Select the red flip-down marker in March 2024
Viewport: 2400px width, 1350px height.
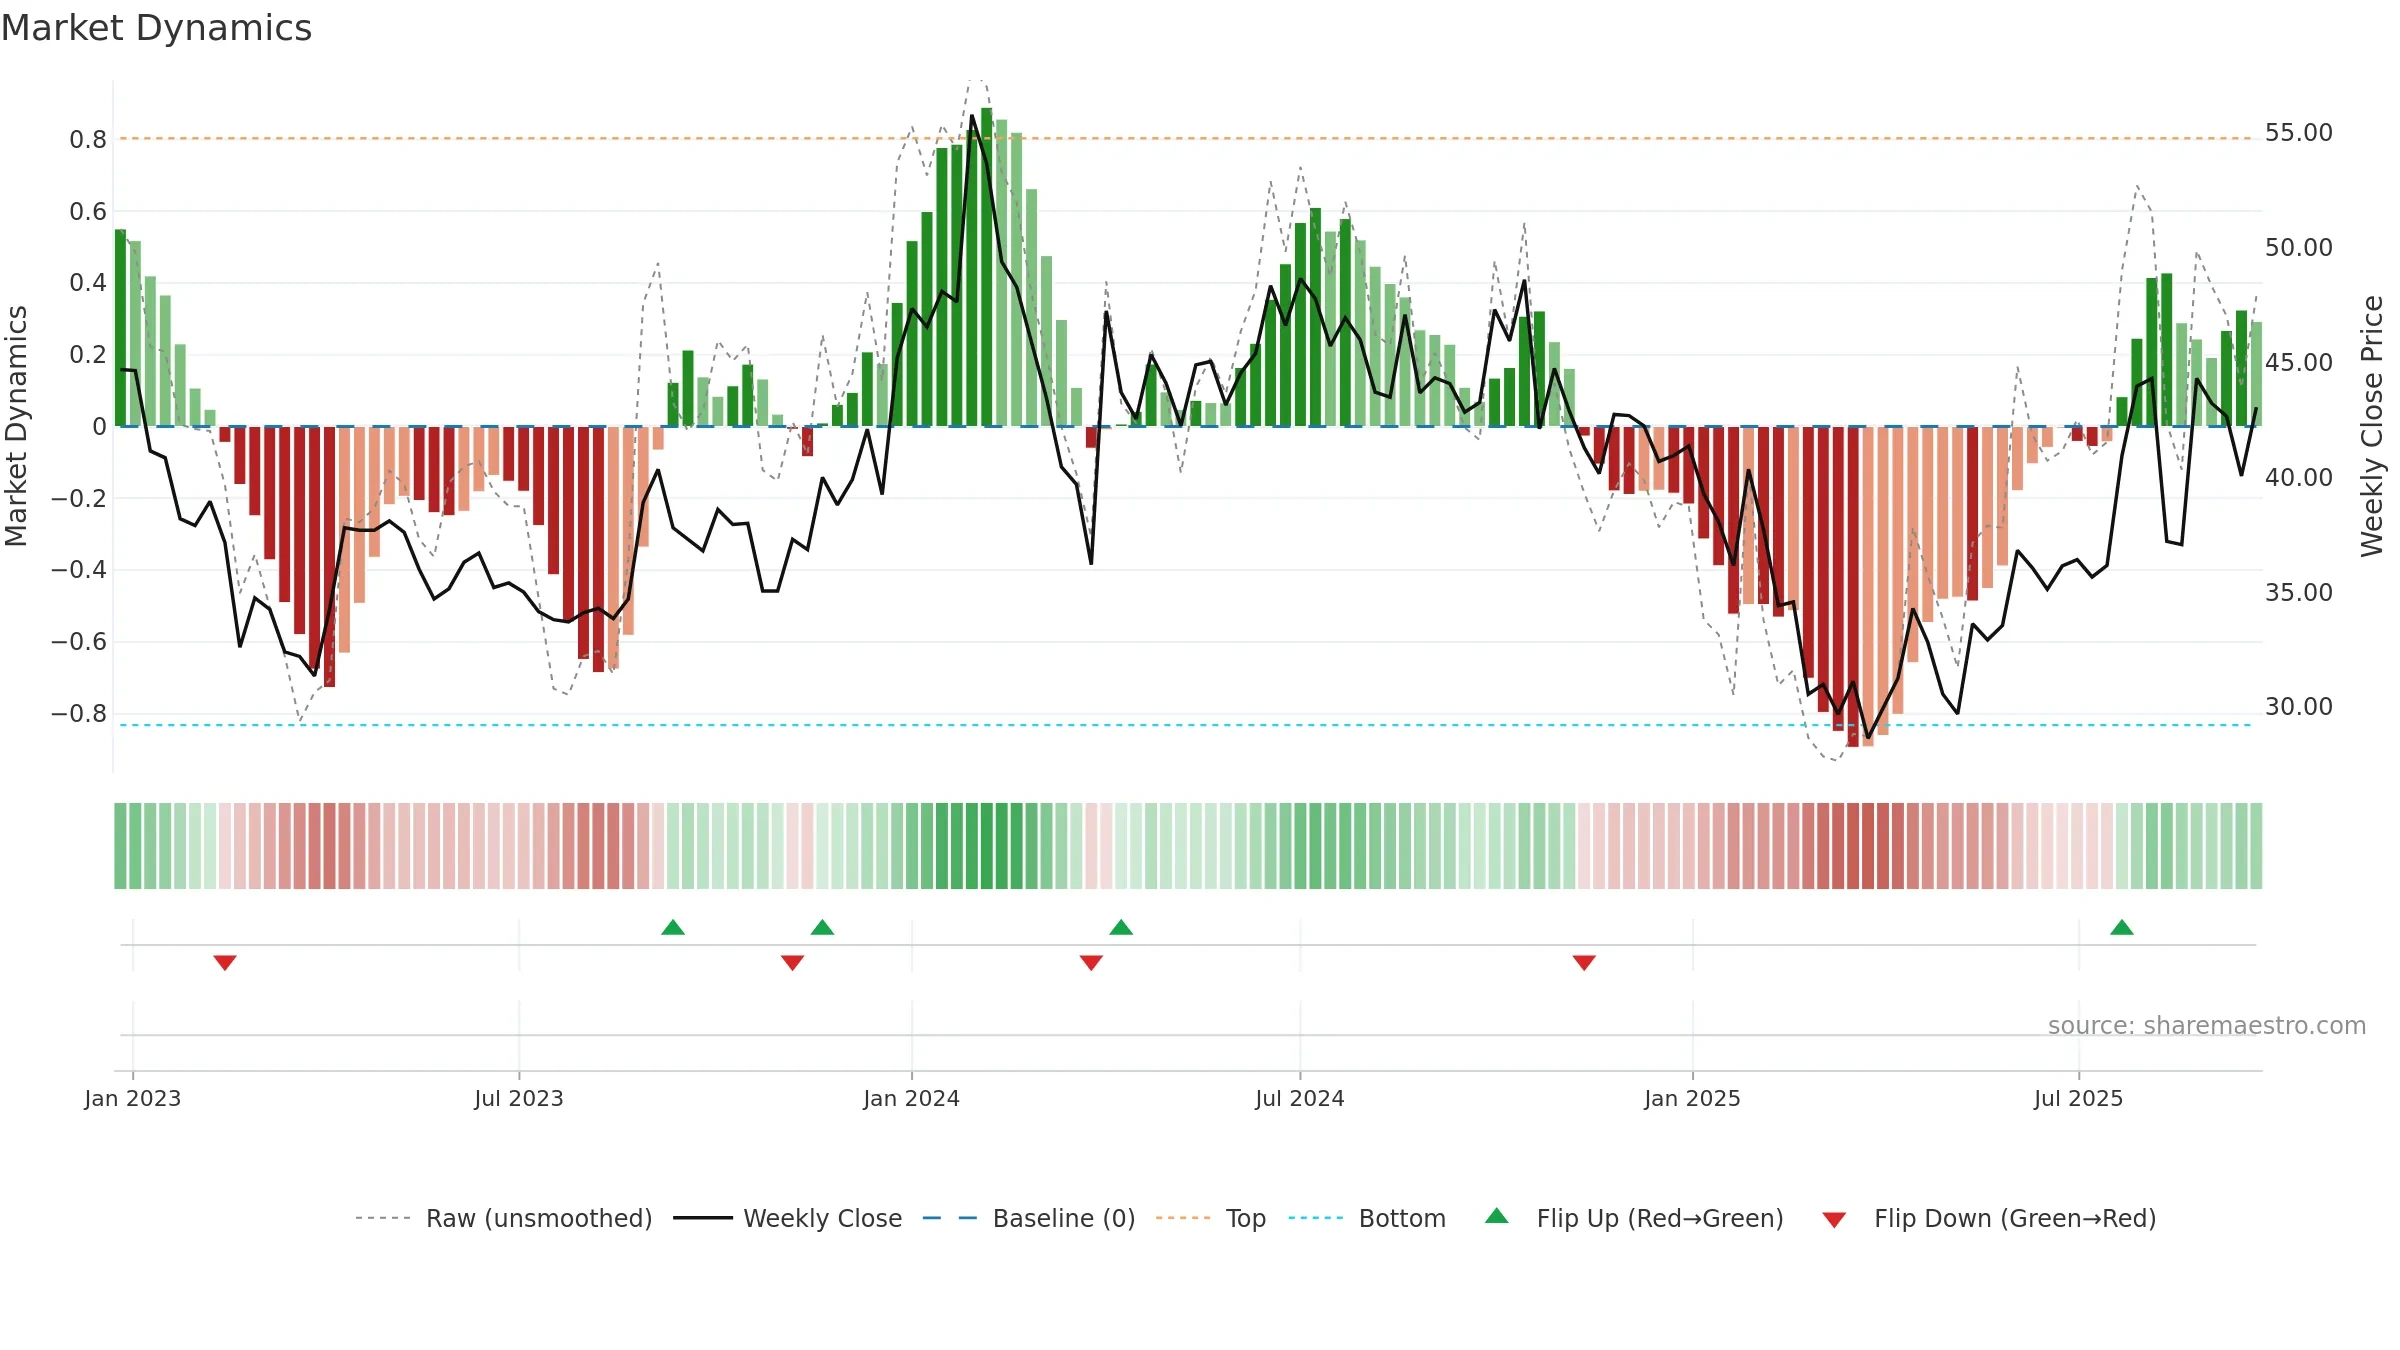pyautogui.click(x=1091, y=962)
